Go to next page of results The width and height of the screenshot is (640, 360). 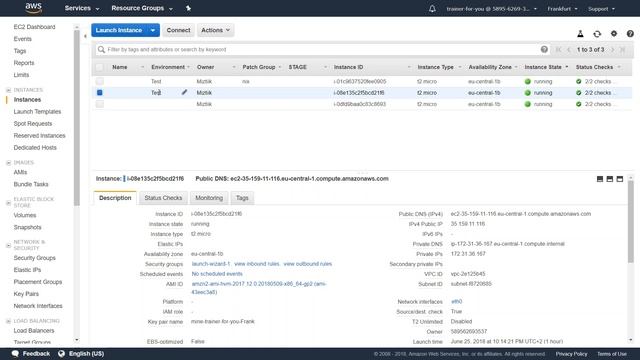(612, 49)
